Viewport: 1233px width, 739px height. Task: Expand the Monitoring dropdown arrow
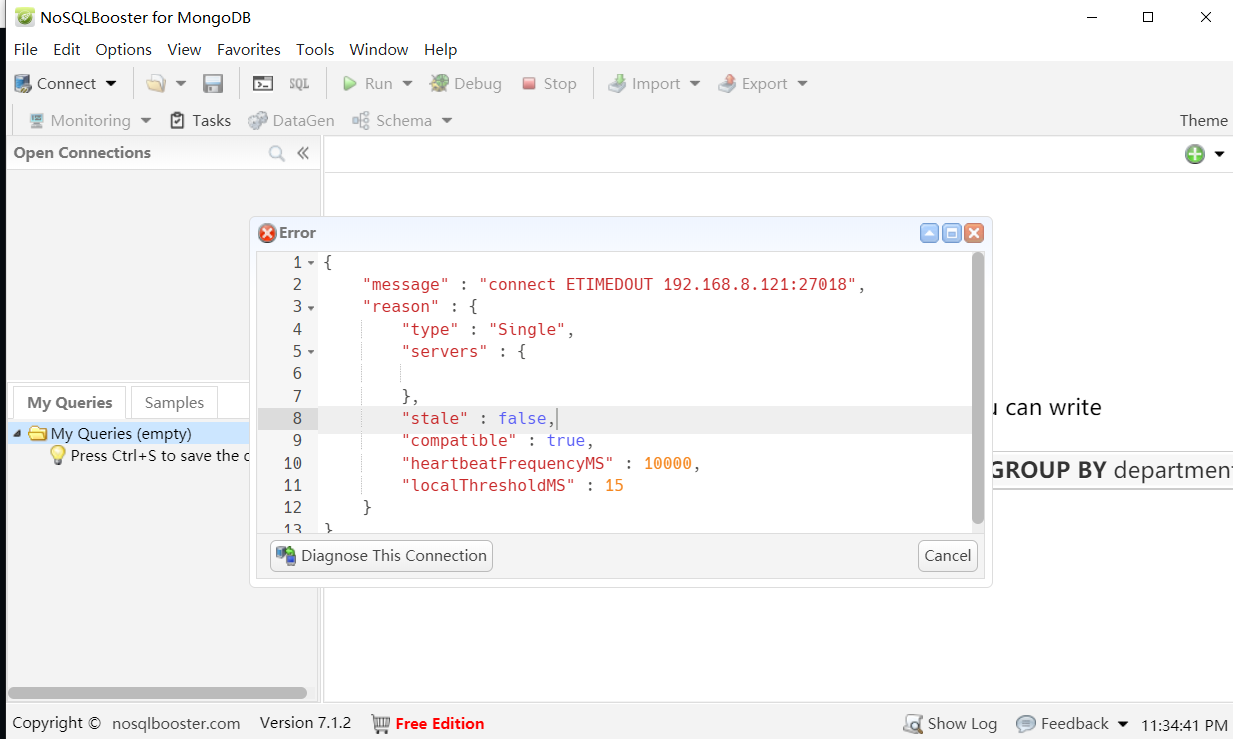(146, 120)
